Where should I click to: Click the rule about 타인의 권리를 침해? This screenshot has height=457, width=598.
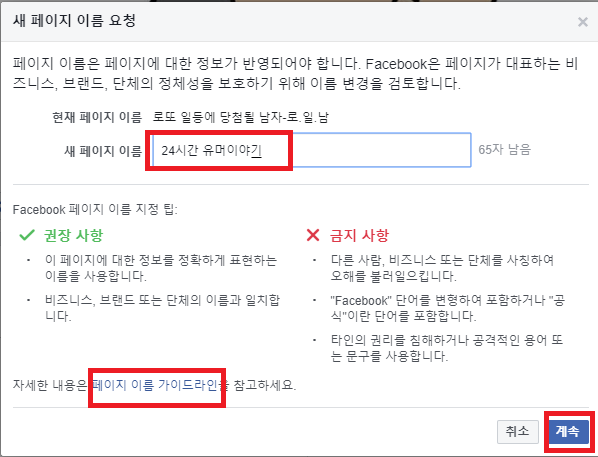pyautogui.click(x=447, y=348)
